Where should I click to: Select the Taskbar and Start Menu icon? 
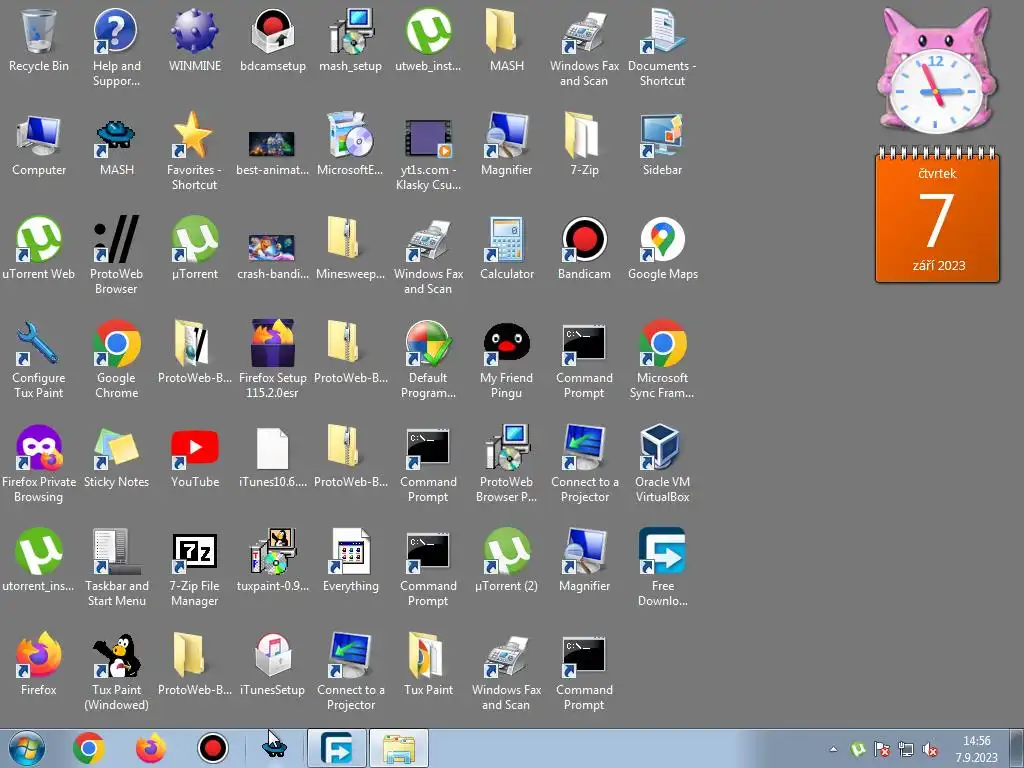coord(116,551)
